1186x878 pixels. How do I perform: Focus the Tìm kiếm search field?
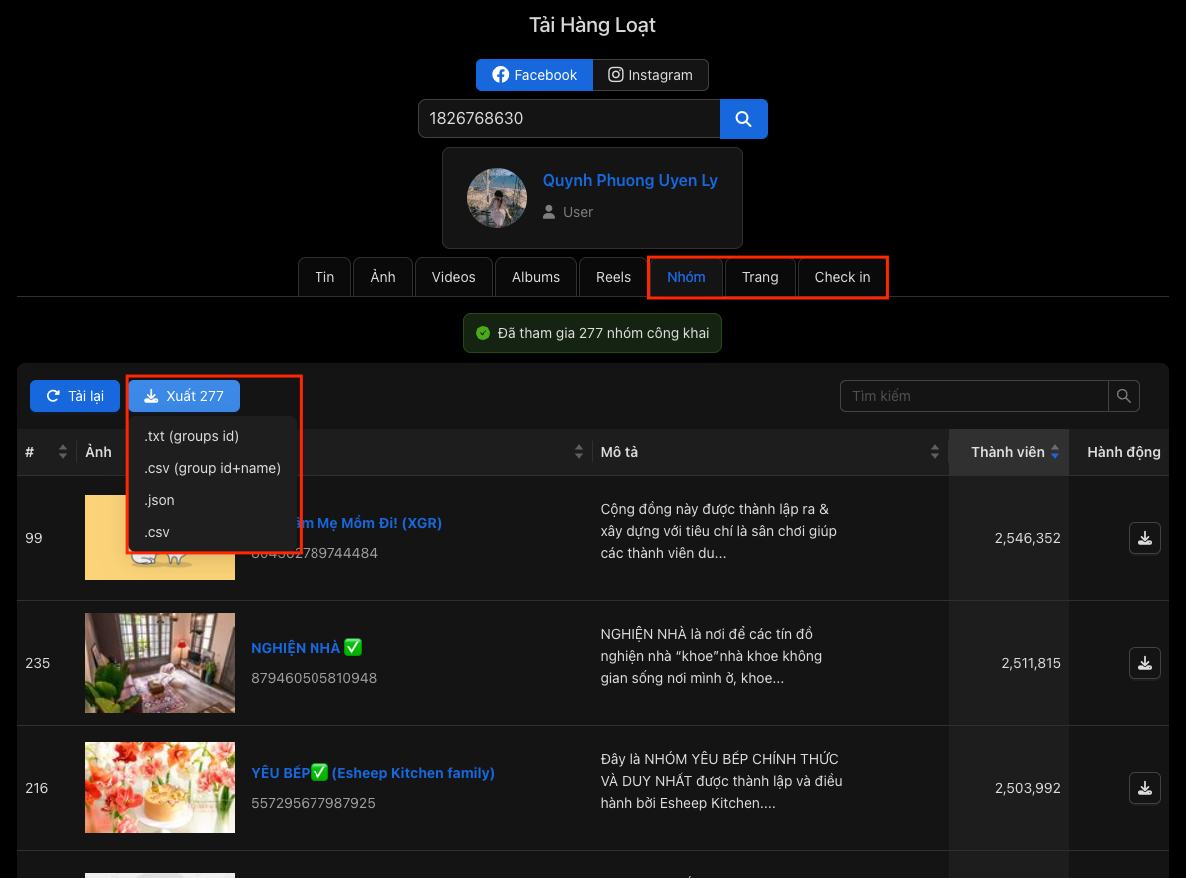(x=974, y=396)
